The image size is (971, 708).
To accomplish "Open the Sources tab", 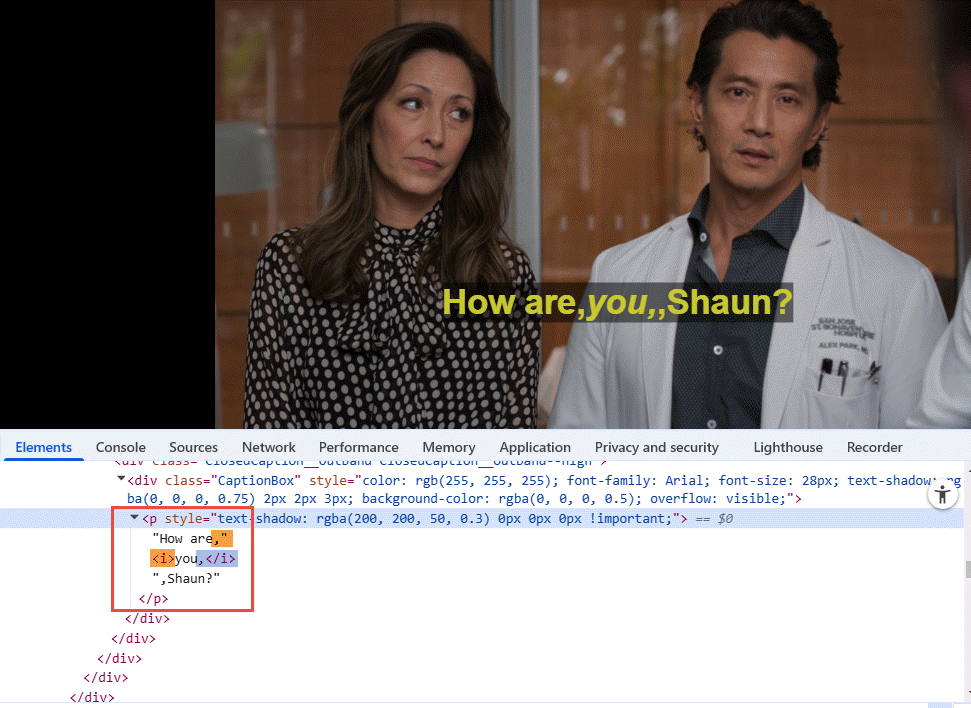I will pyautogui.click(x=193, y=447).
